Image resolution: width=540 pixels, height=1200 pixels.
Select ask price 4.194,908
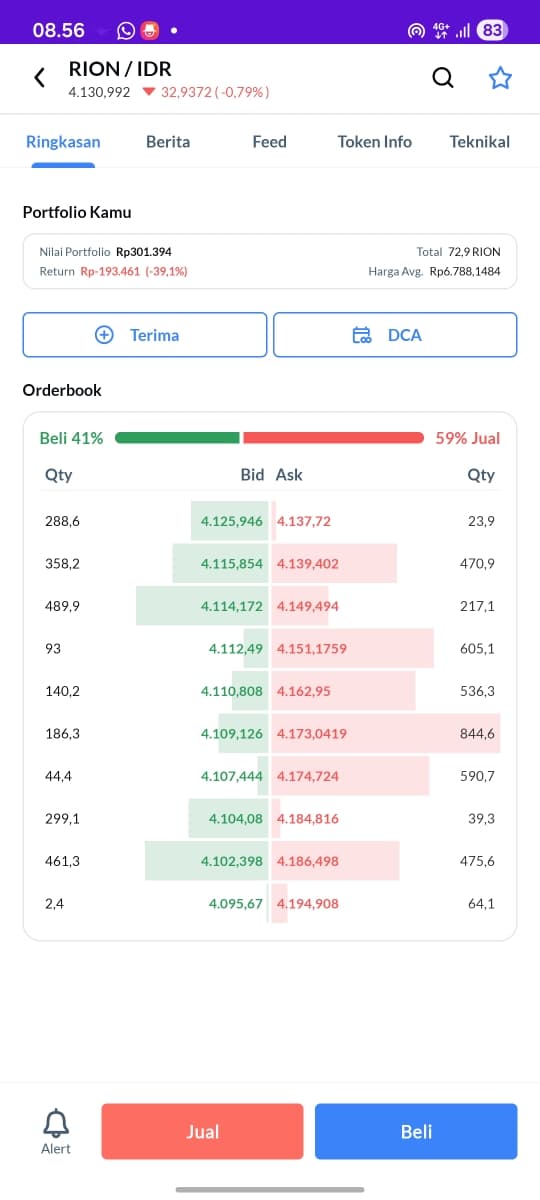click(308, 903)
